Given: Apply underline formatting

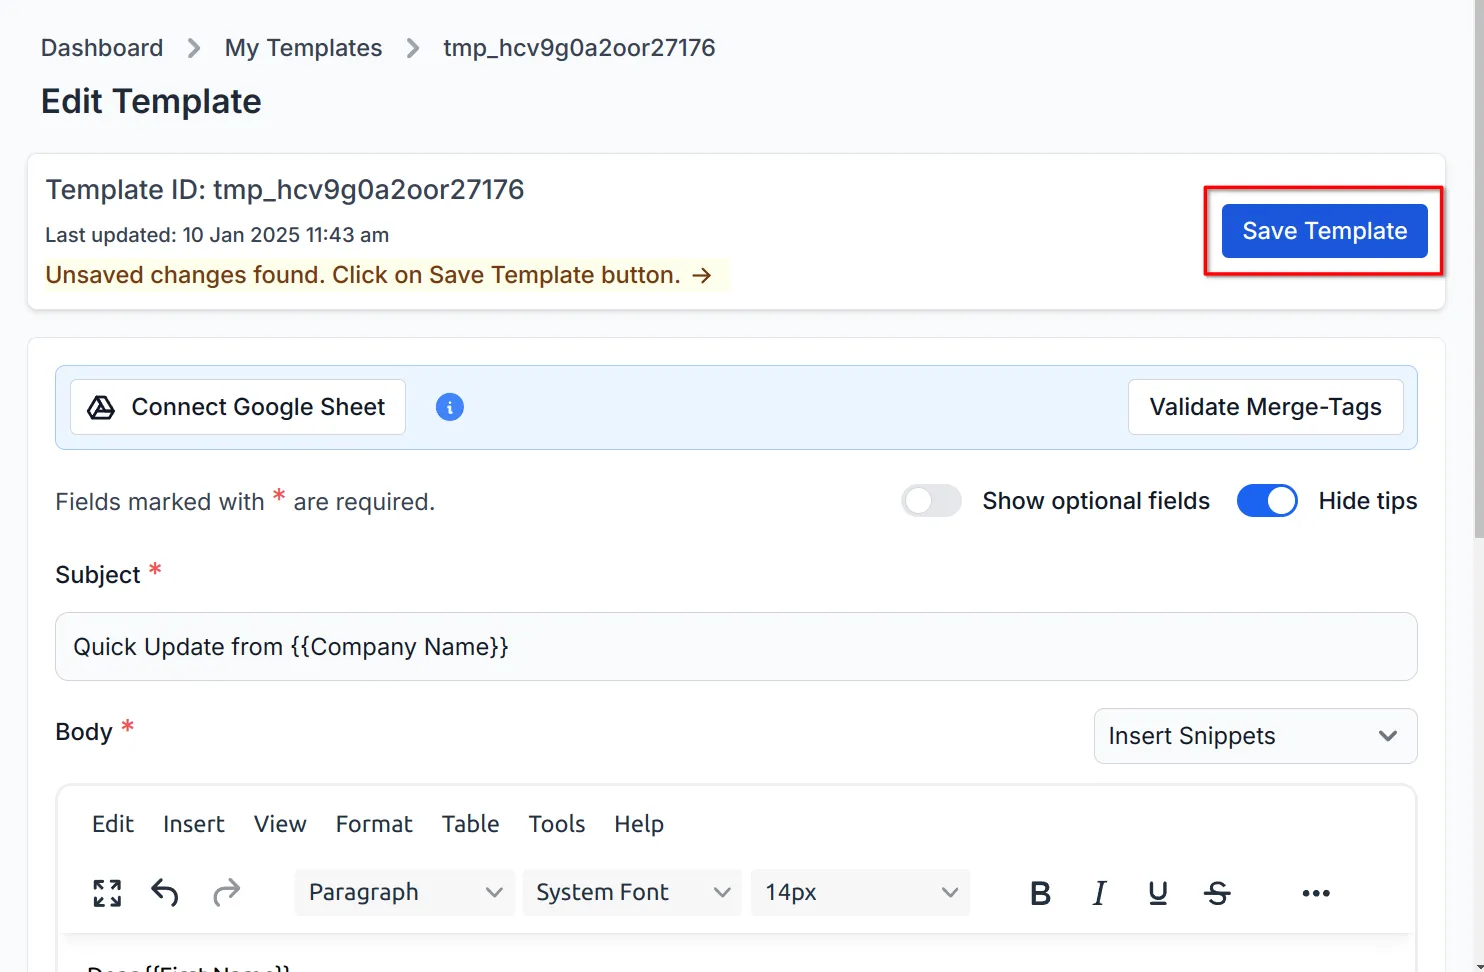Looking at the screenshot, I should click(1158, 893).
